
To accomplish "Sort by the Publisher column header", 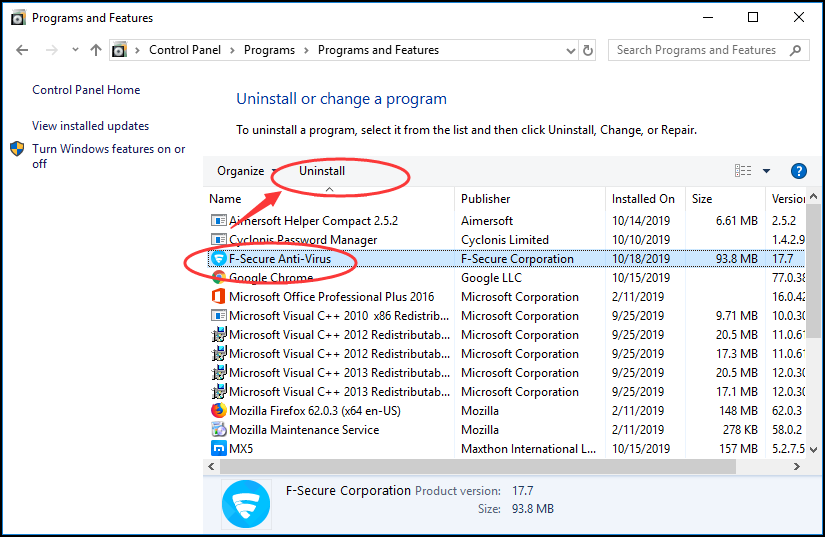I will pyautogui.click(x=530, y=199).
